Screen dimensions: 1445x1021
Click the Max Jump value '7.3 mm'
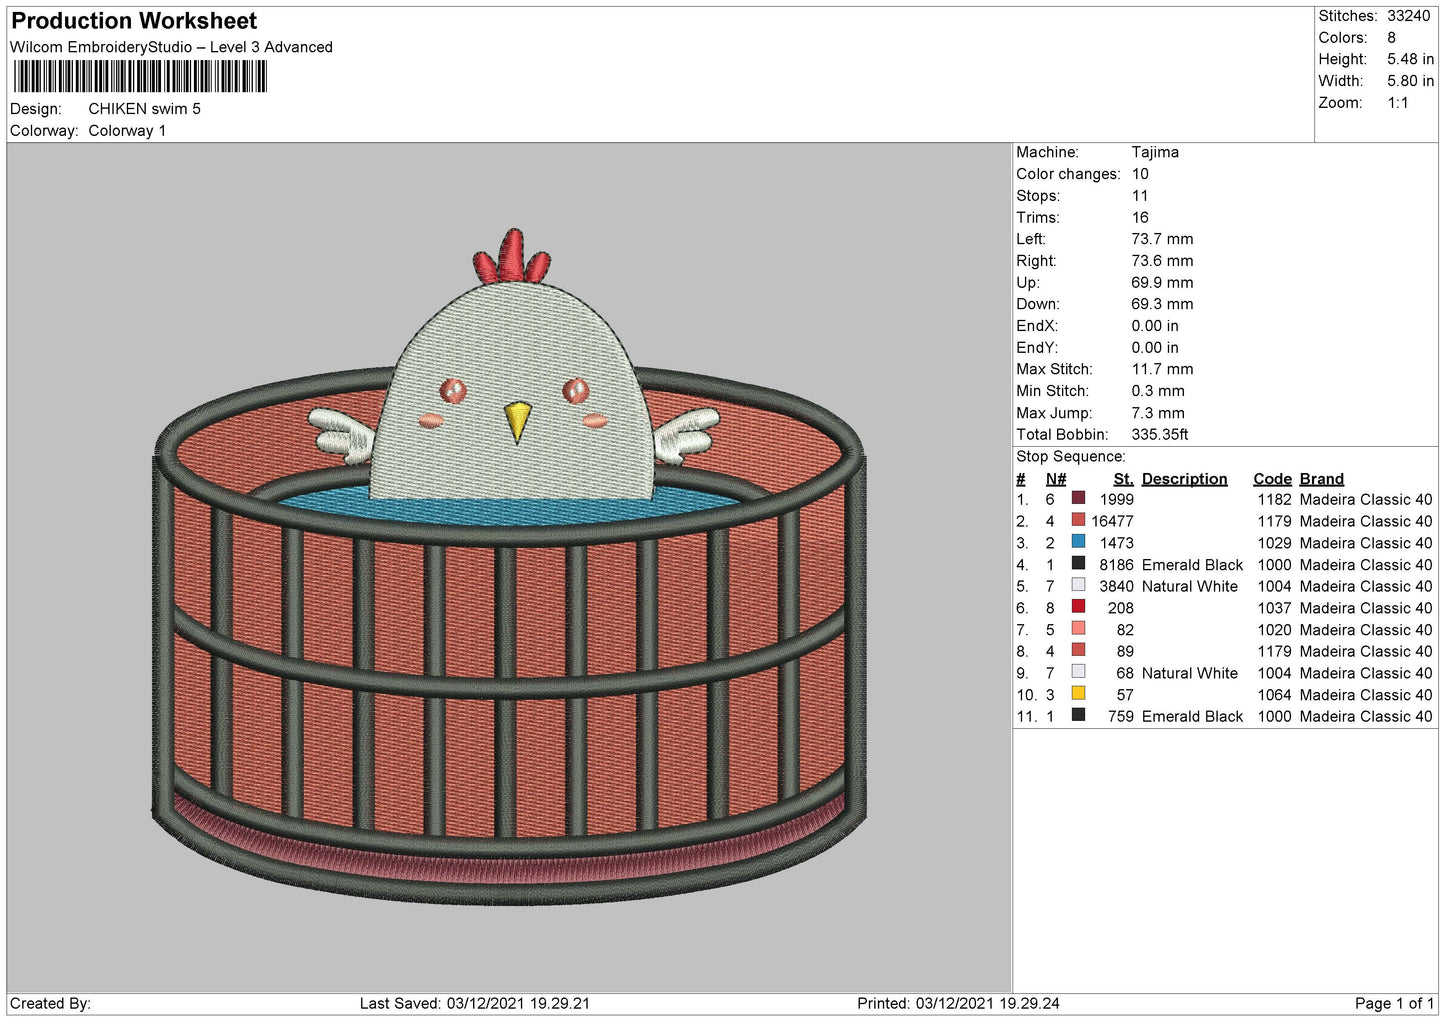(1158, 413)
